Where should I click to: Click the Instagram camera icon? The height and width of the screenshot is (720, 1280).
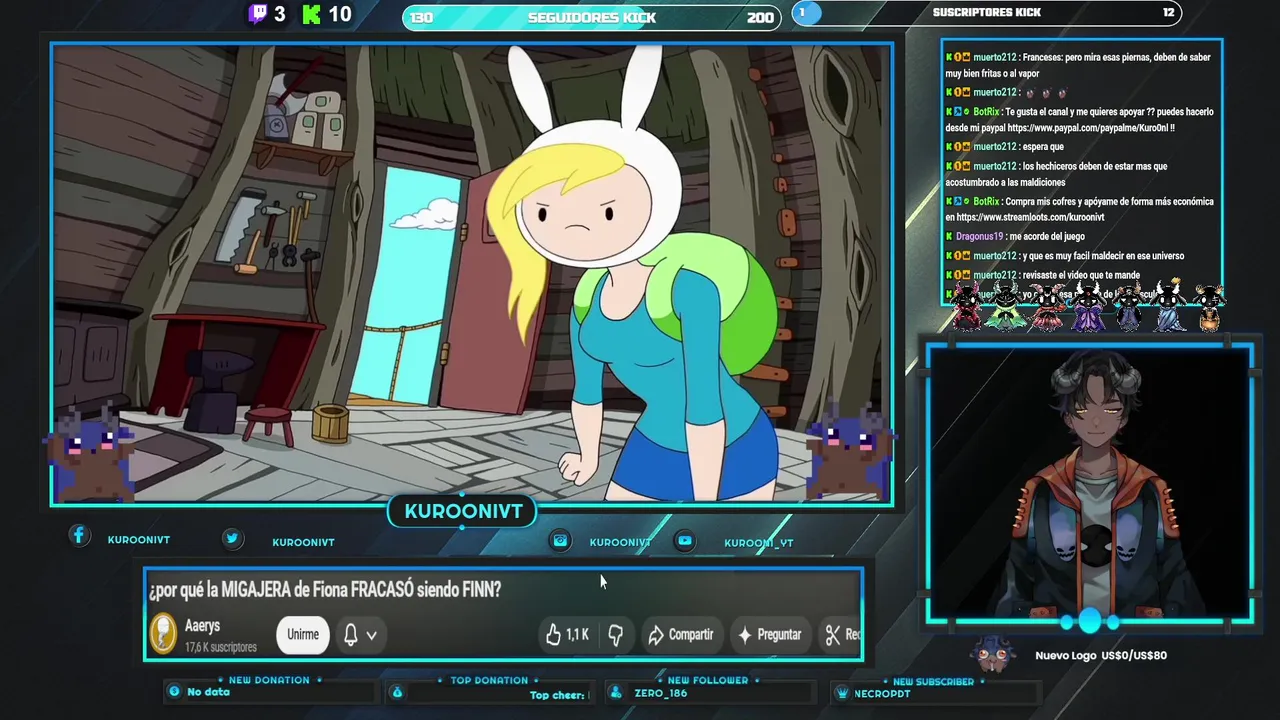pos(560,541)
